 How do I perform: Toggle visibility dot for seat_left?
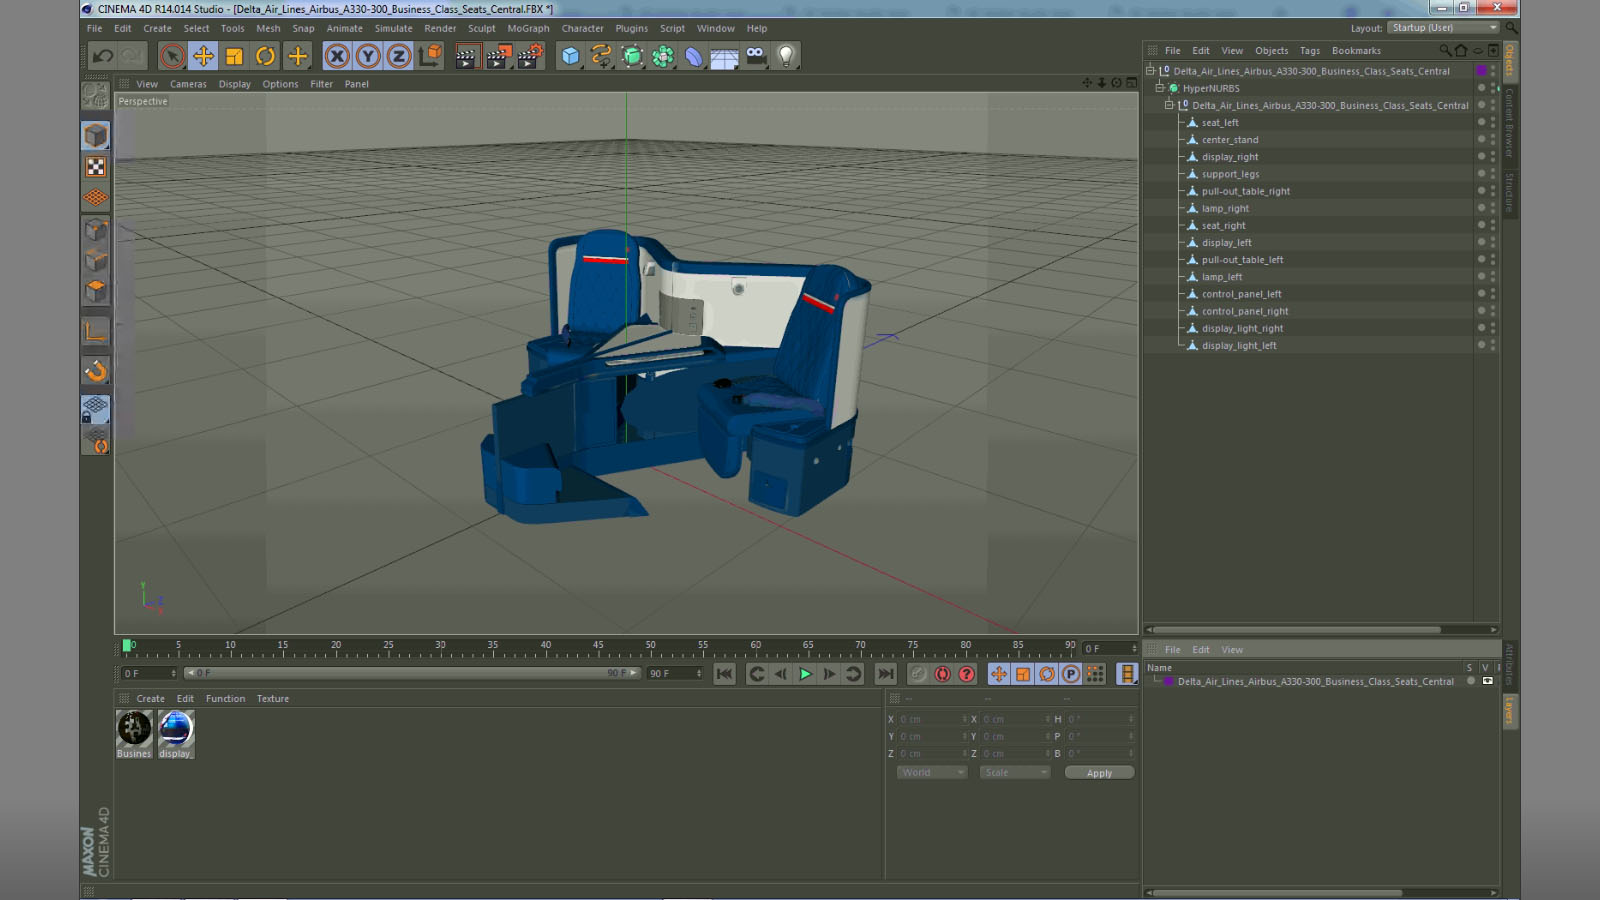1481,121
